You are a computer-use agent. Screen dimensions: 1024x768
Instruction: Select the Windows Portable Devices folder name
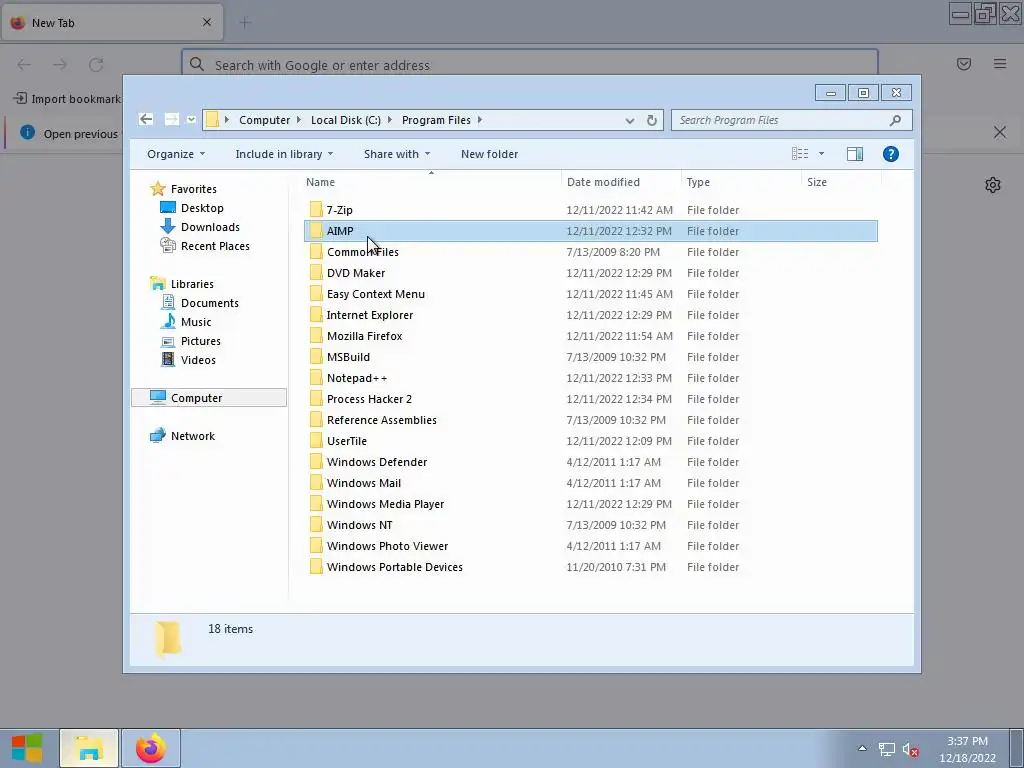coord(394,567)
